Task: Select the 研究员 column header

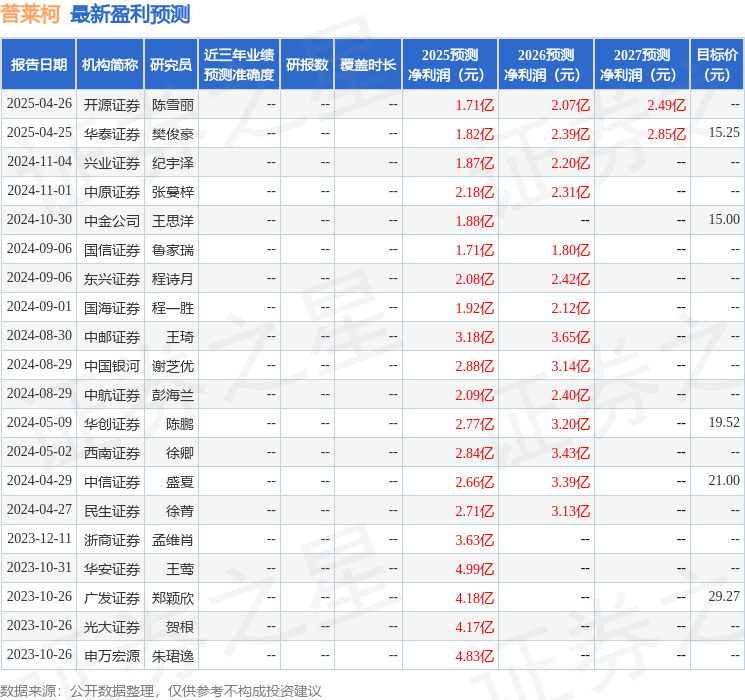Action: pyautogui.click(x=171, y=65)
